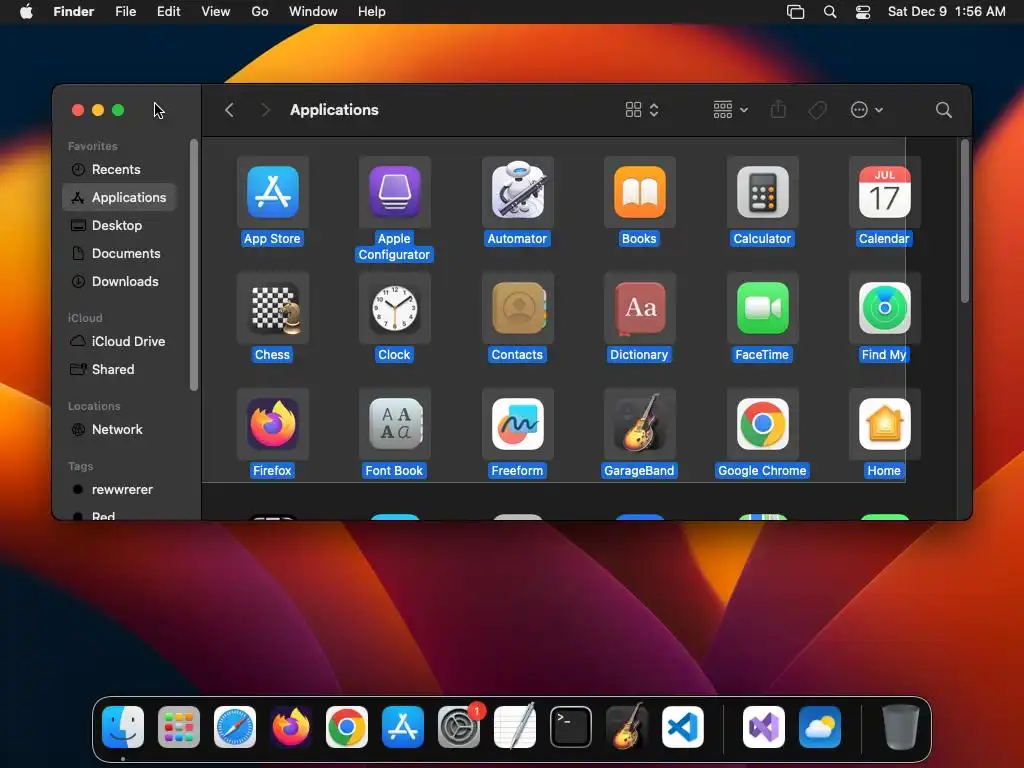Image resolution: width=1024 pixels, height=768 pixels.
Task: Go forward with the right chevron
Action: (265, 110)
